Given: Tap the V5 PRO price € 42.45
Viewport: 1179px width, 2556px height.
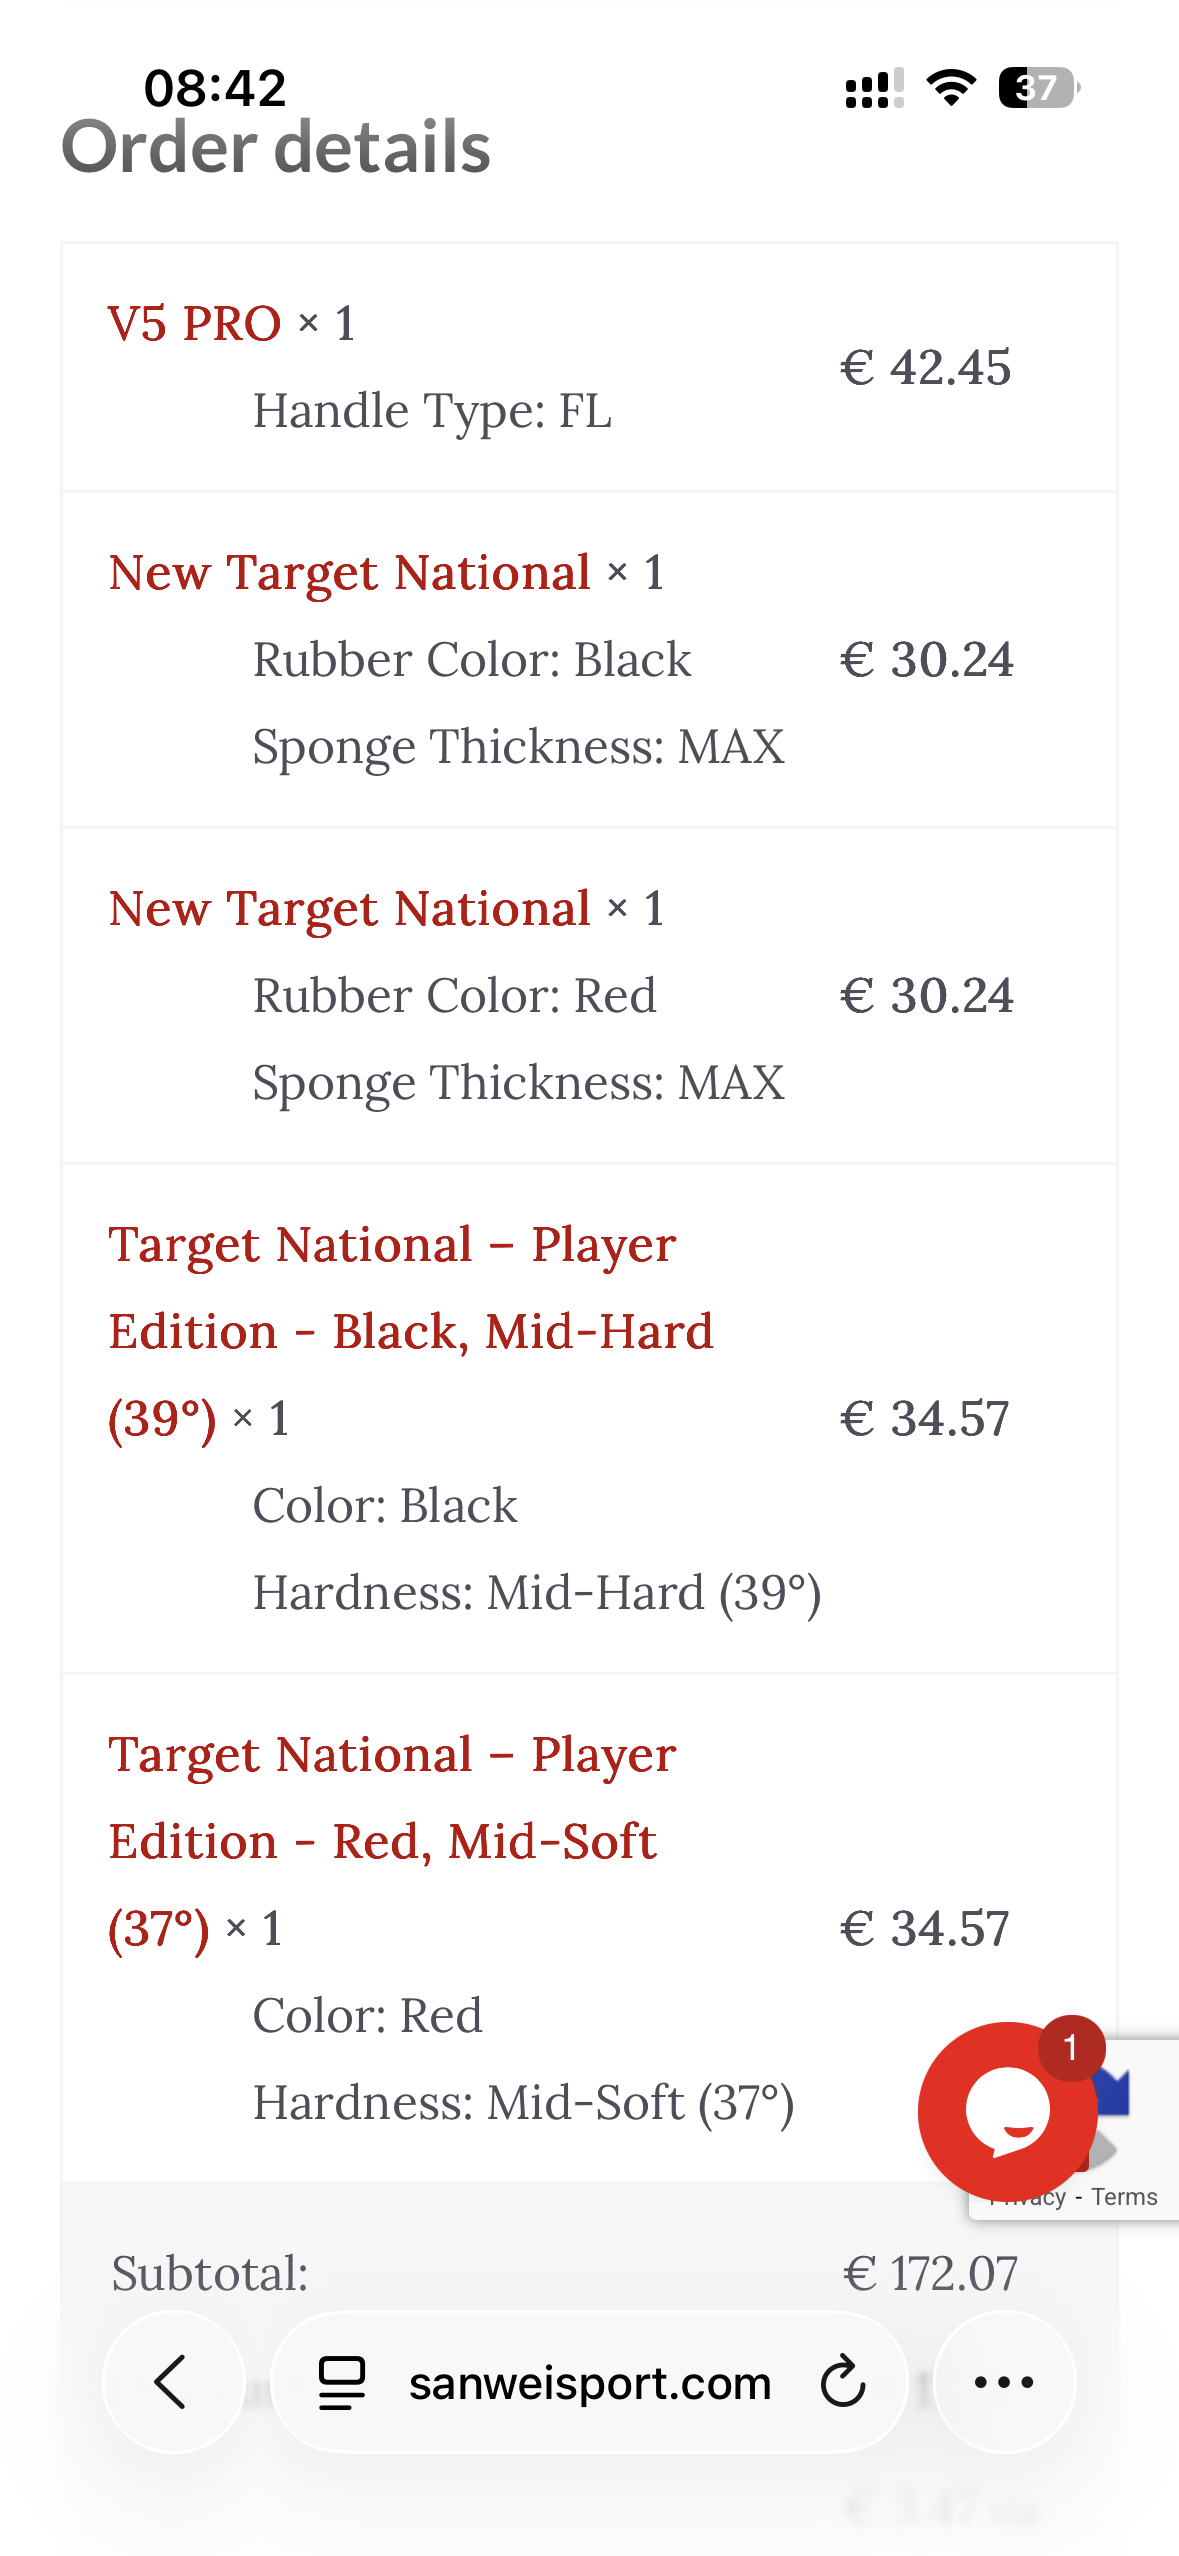Looking at the screenshot, I should (925, 368).
